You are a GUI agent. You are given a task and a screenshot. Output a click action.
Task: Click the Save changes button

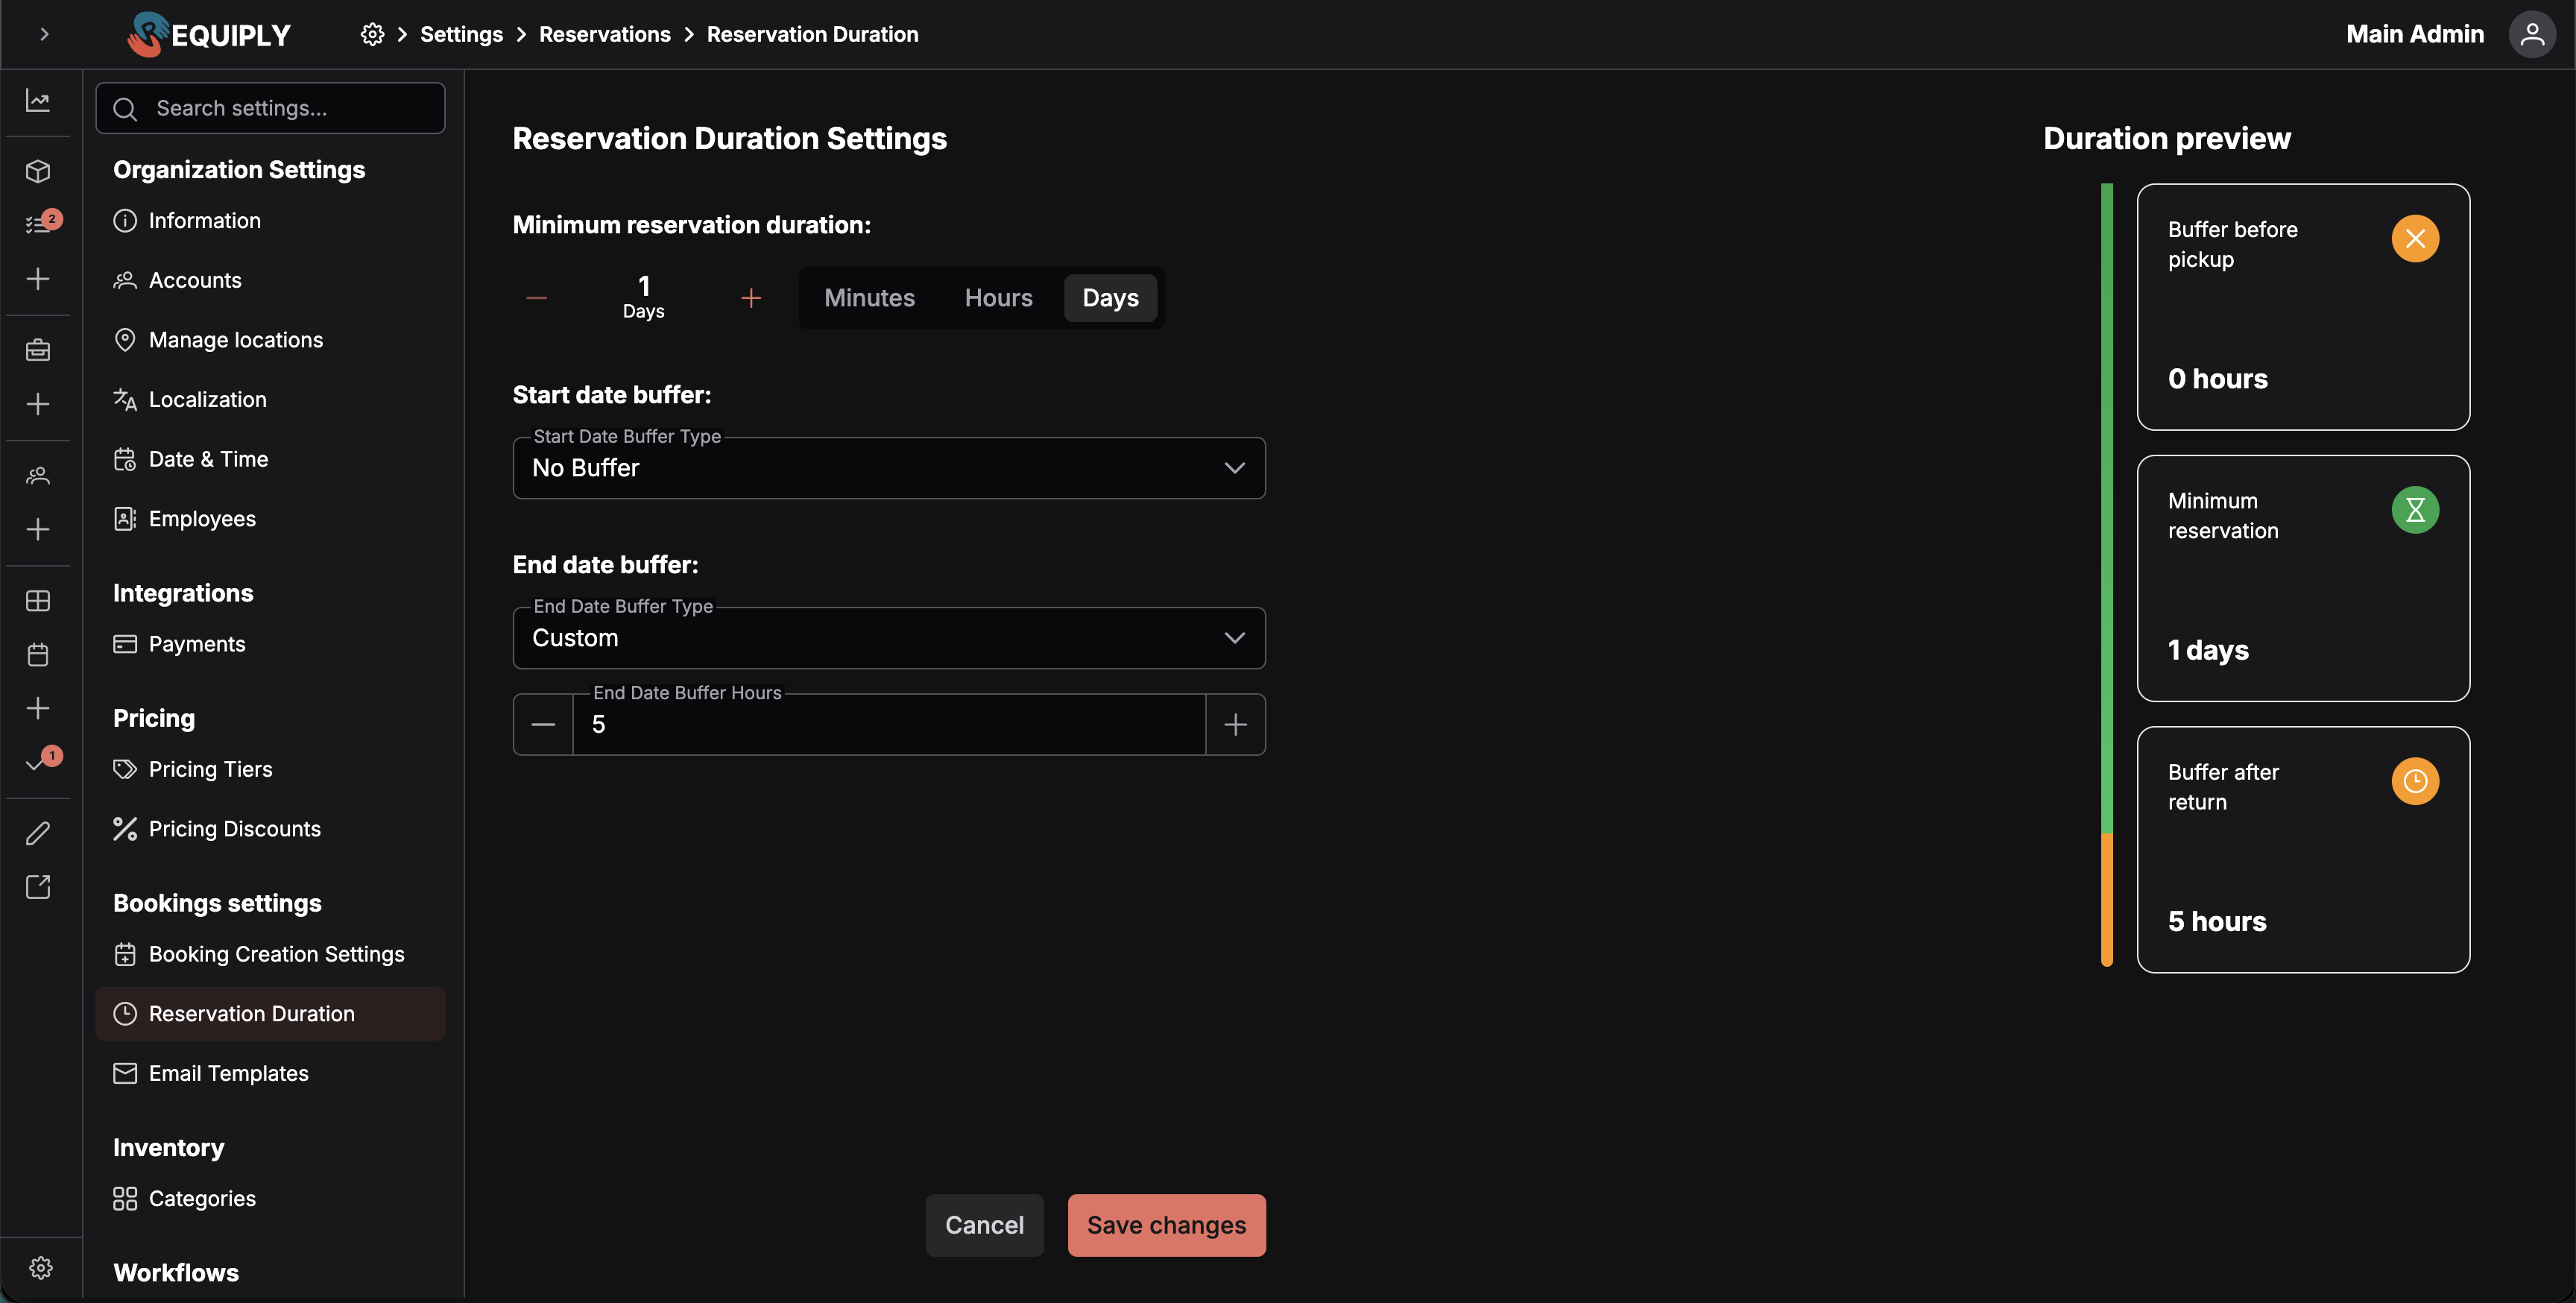coord(1166,1225)
